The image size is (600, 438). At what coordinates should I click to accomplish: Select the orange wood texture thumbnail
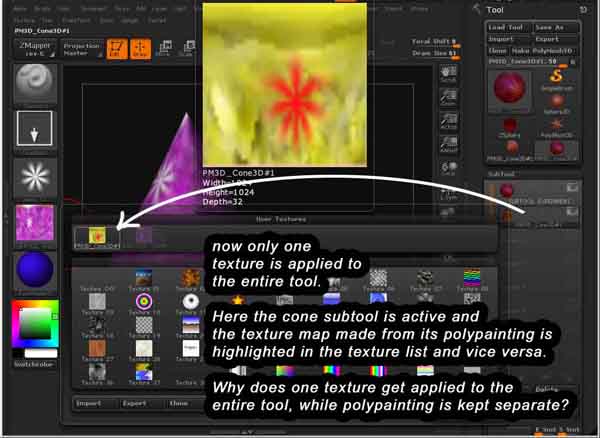click(97, 348)
